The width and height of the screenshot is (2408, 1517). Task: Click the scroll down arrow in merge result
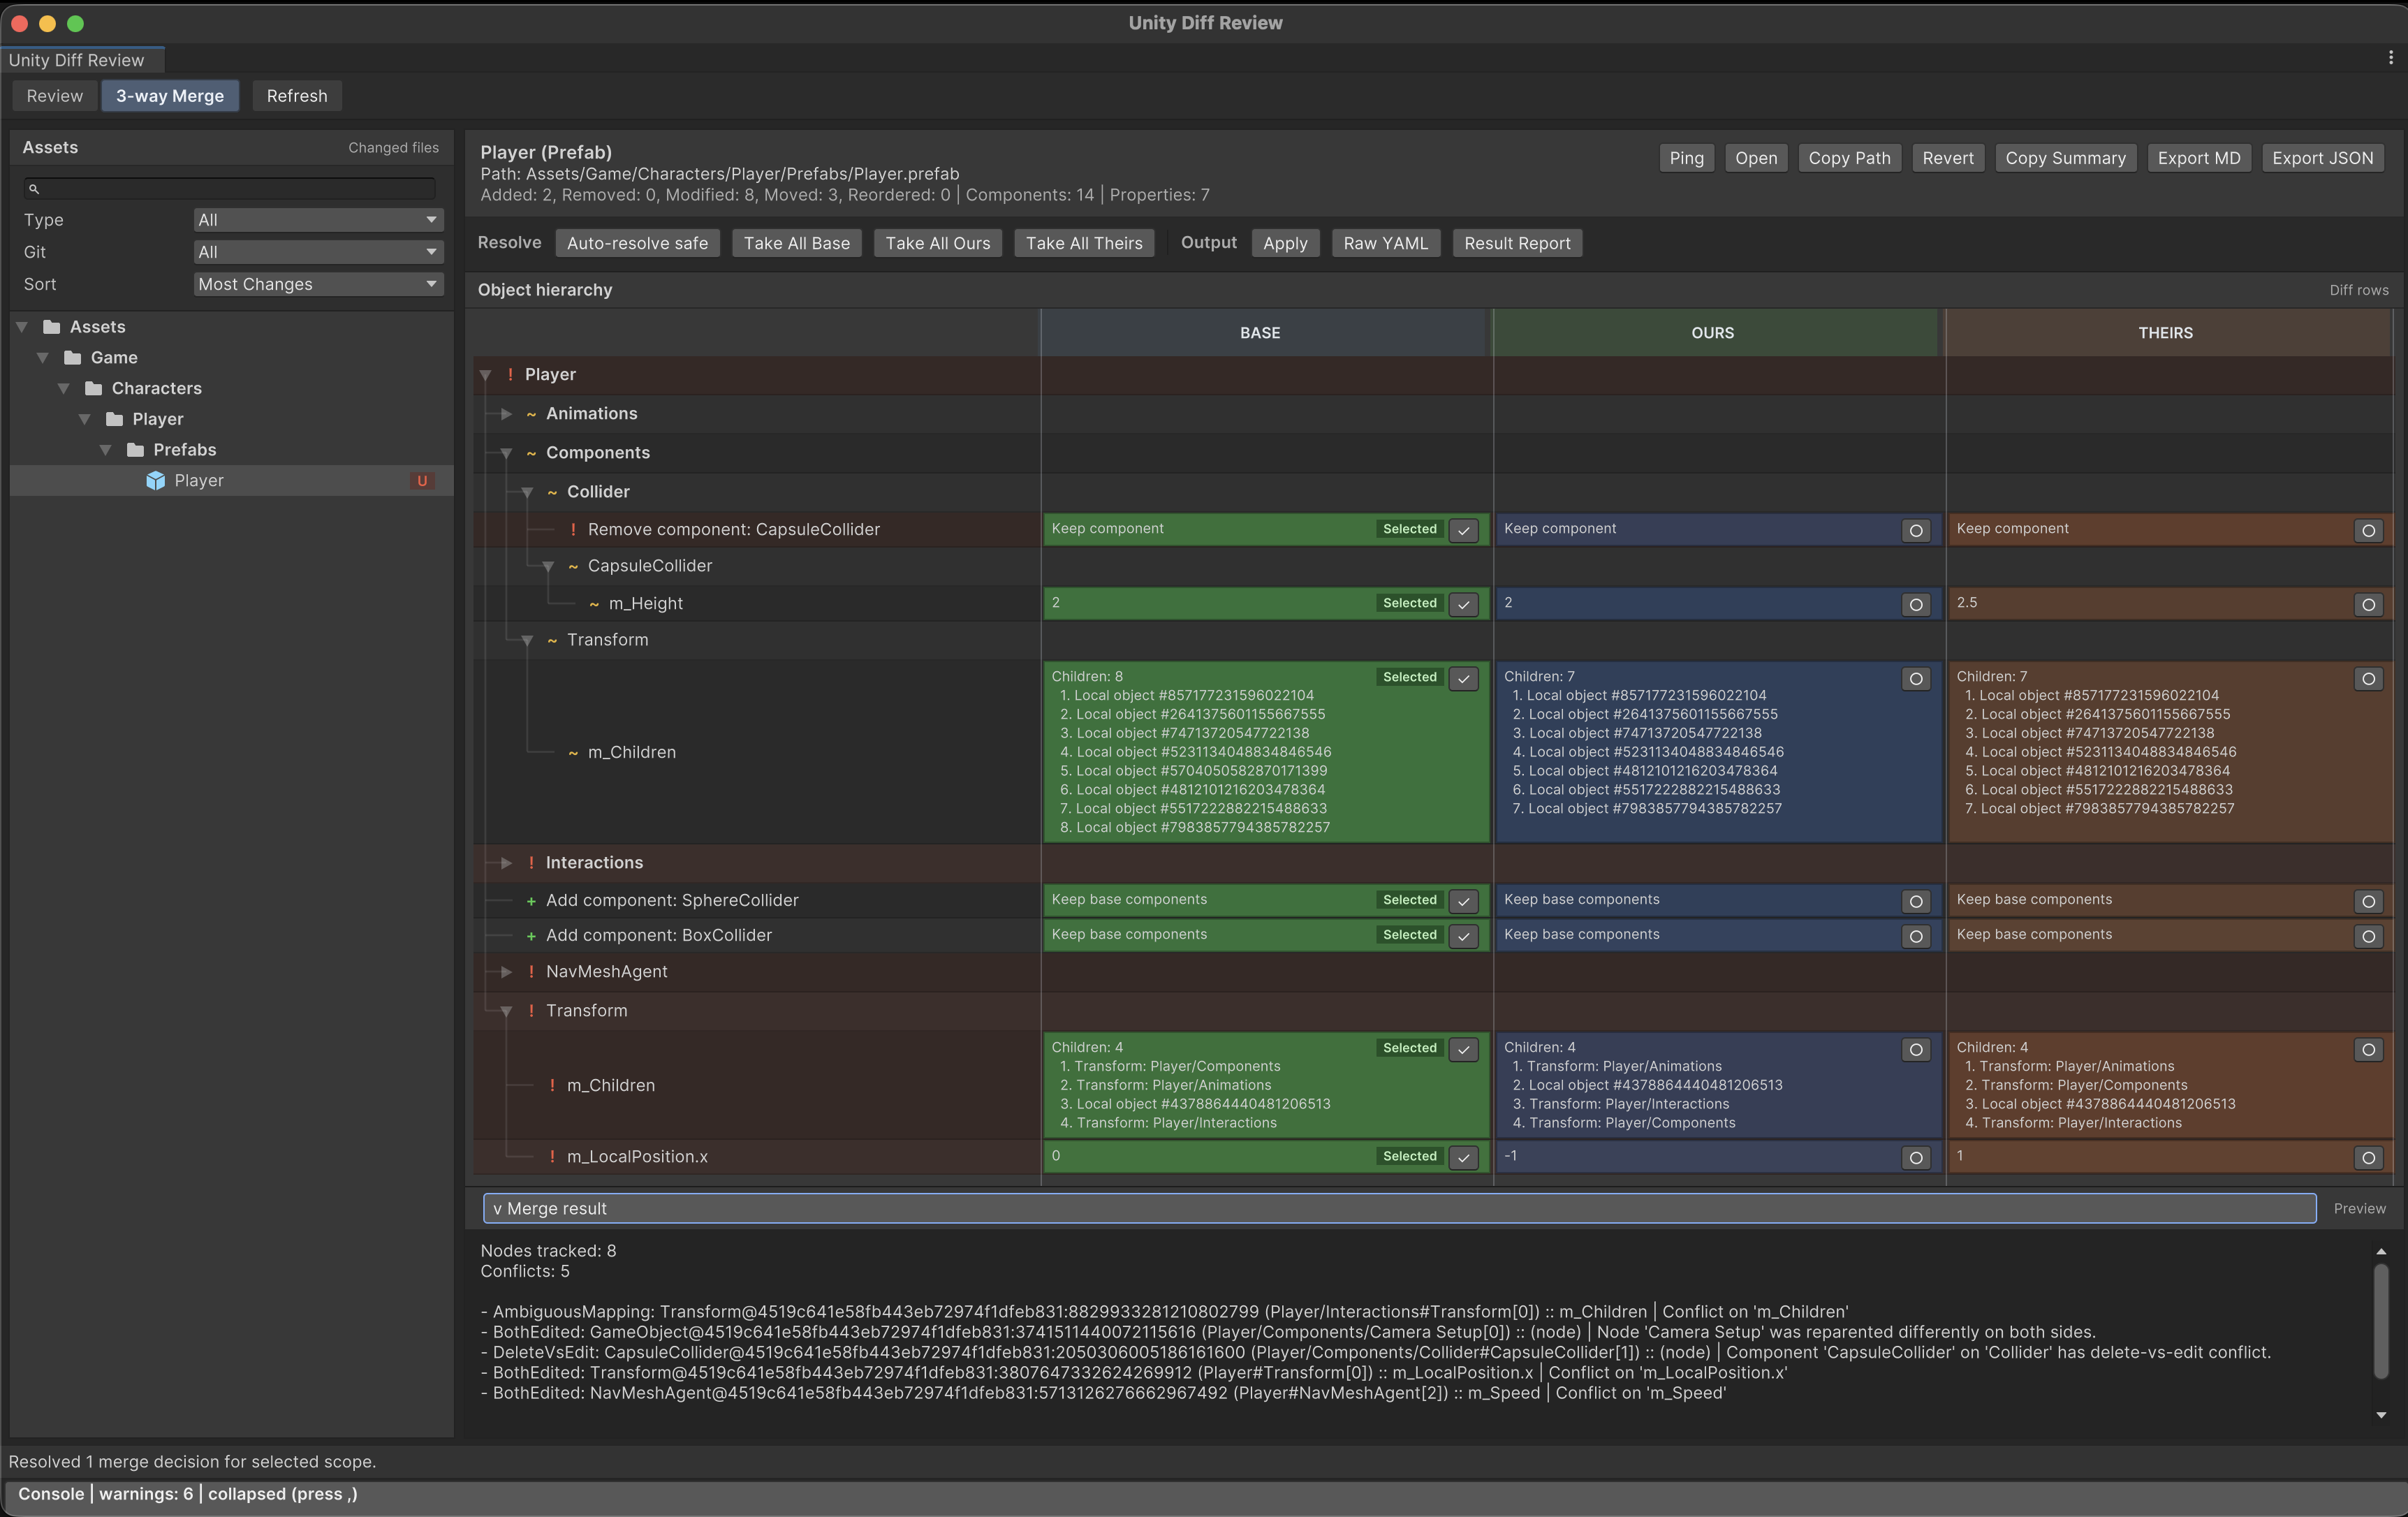2381,1415
